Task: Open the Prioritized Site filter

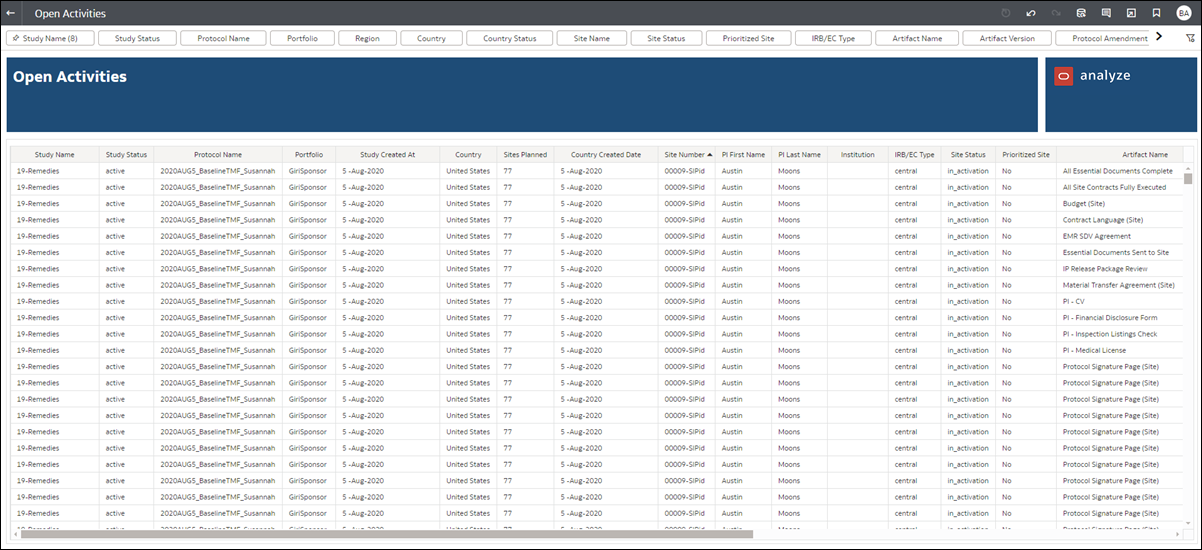Action: (747, 38)
